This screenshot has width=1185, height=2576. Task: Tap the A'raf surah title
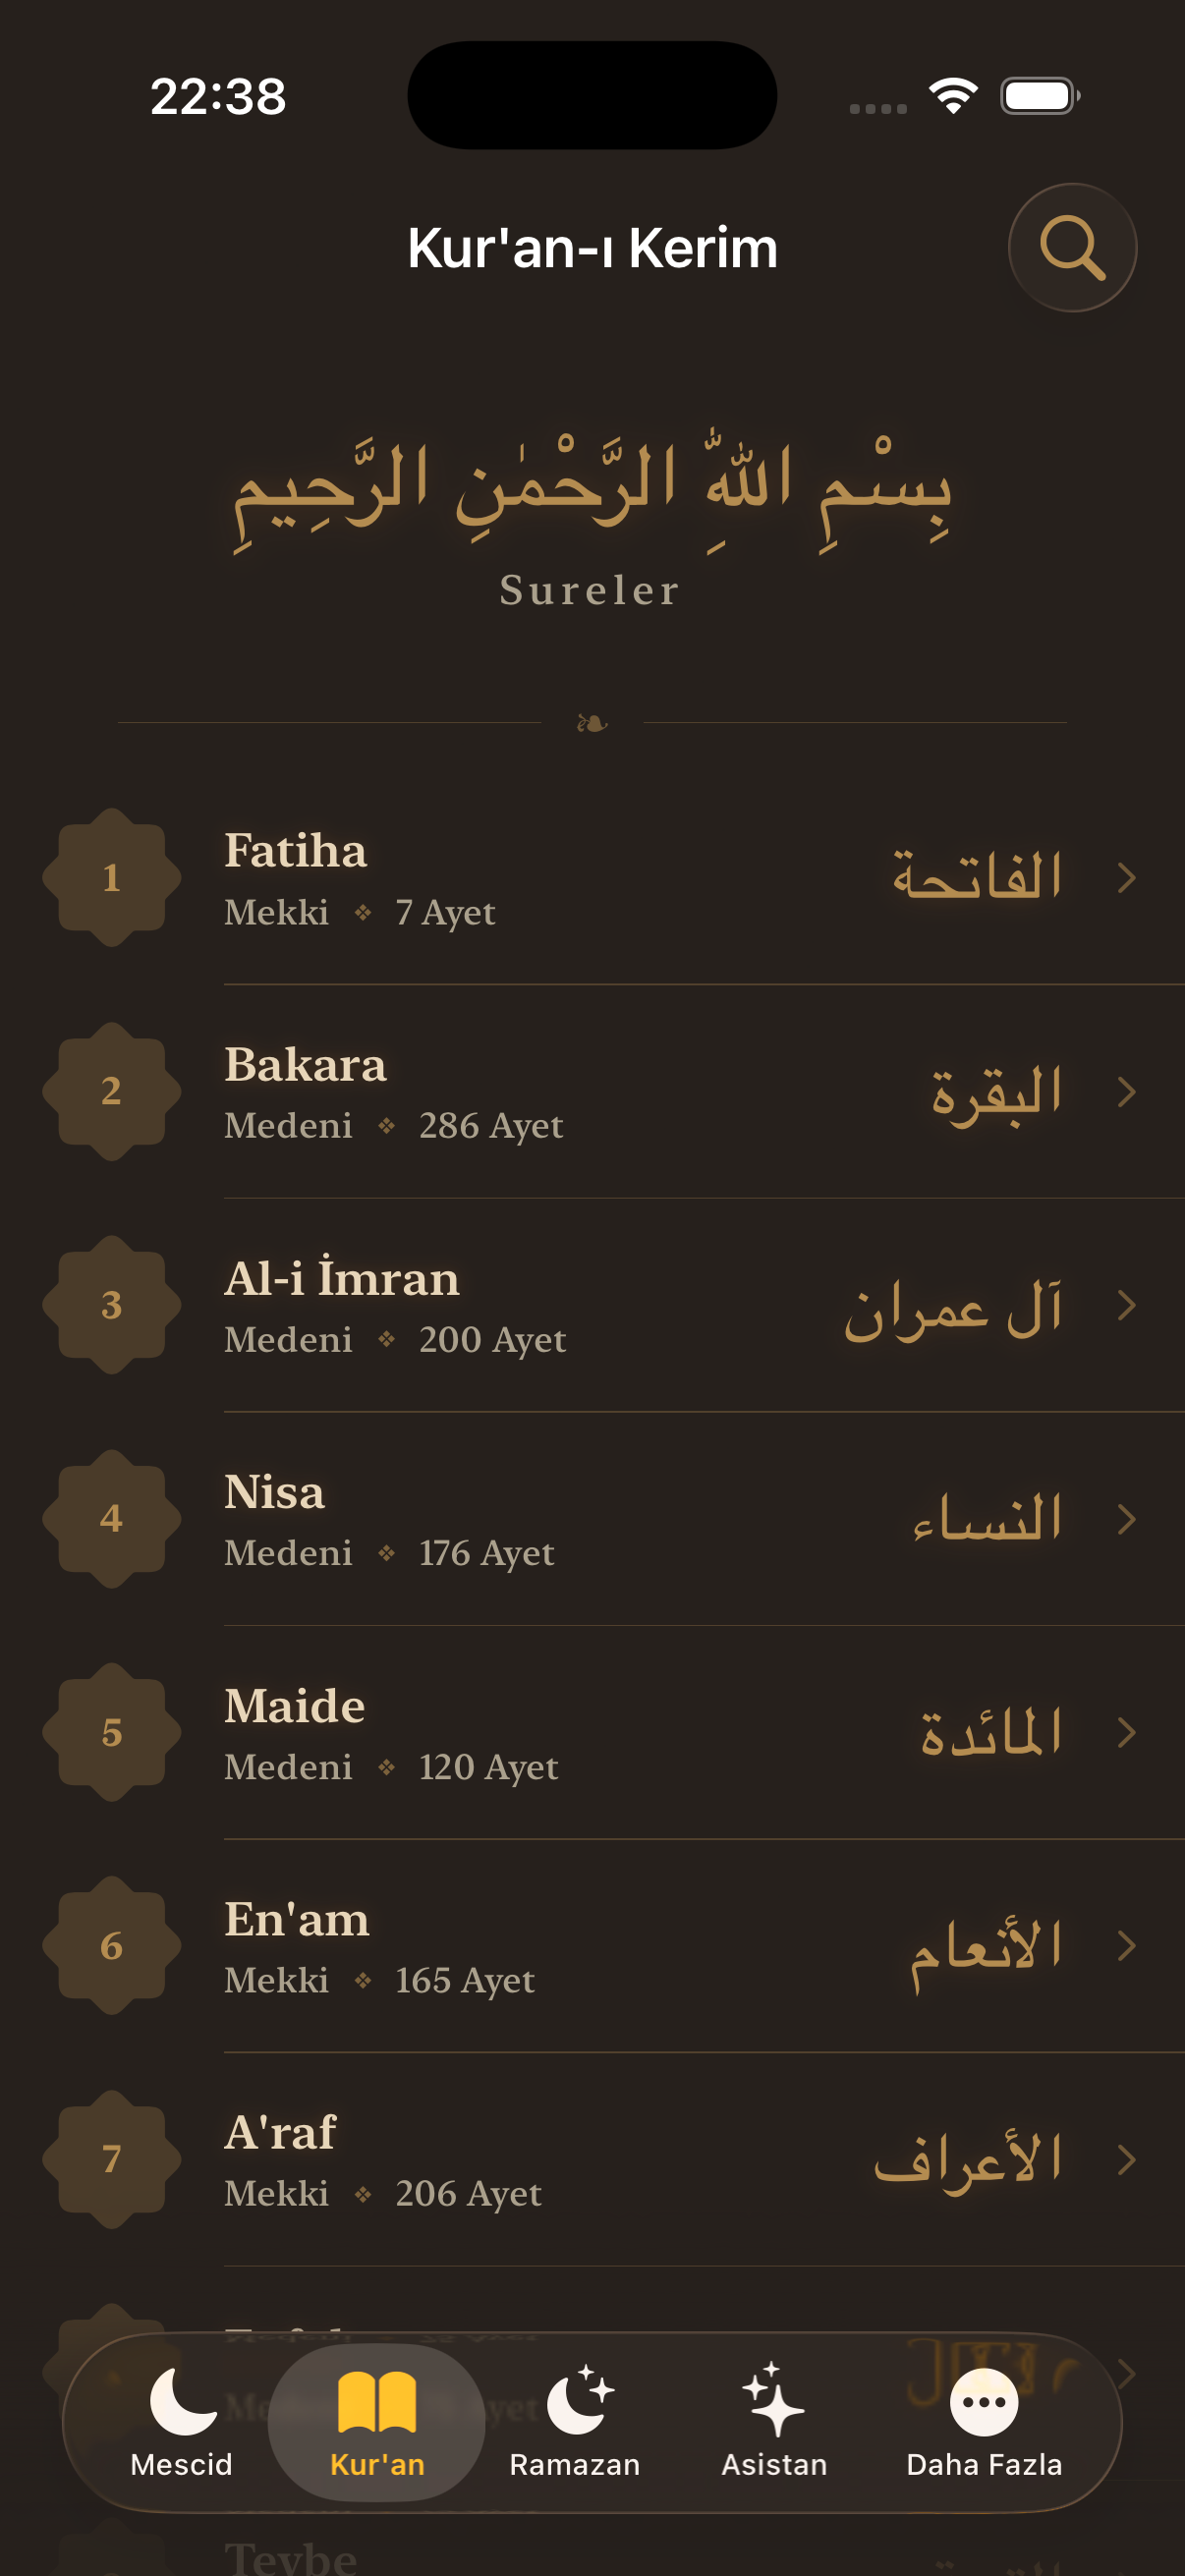(x=280, y=2133)
